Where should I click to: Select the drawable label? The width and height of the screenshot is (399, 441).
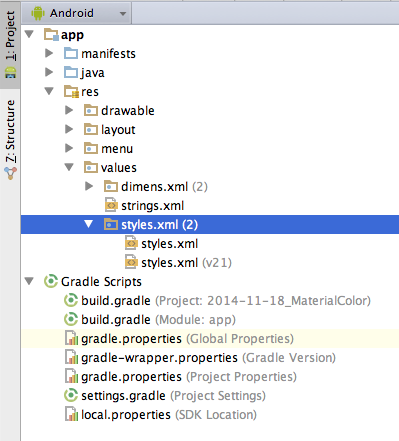[128, 111]
